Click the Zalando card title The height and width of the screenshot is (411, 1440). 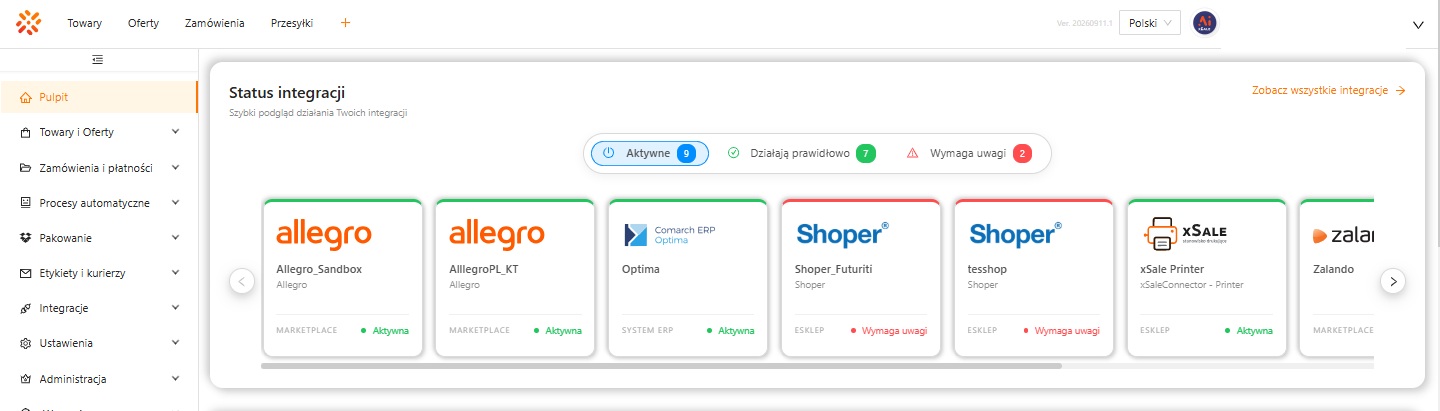click(x=1333, y=269)
